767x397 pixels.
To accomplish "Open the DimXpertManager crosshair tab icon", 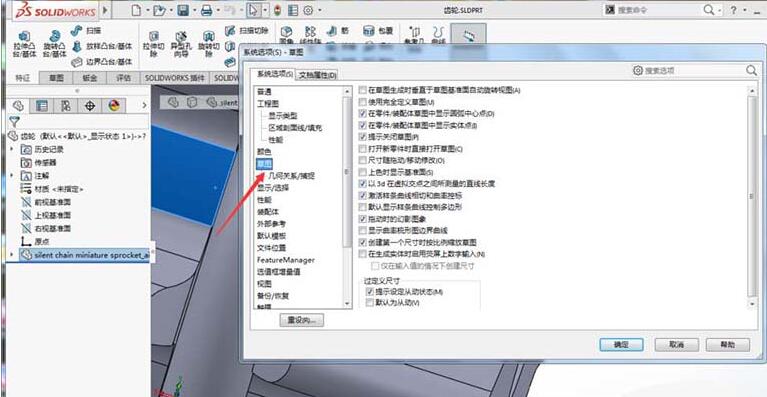I will (x=90, y=106).
